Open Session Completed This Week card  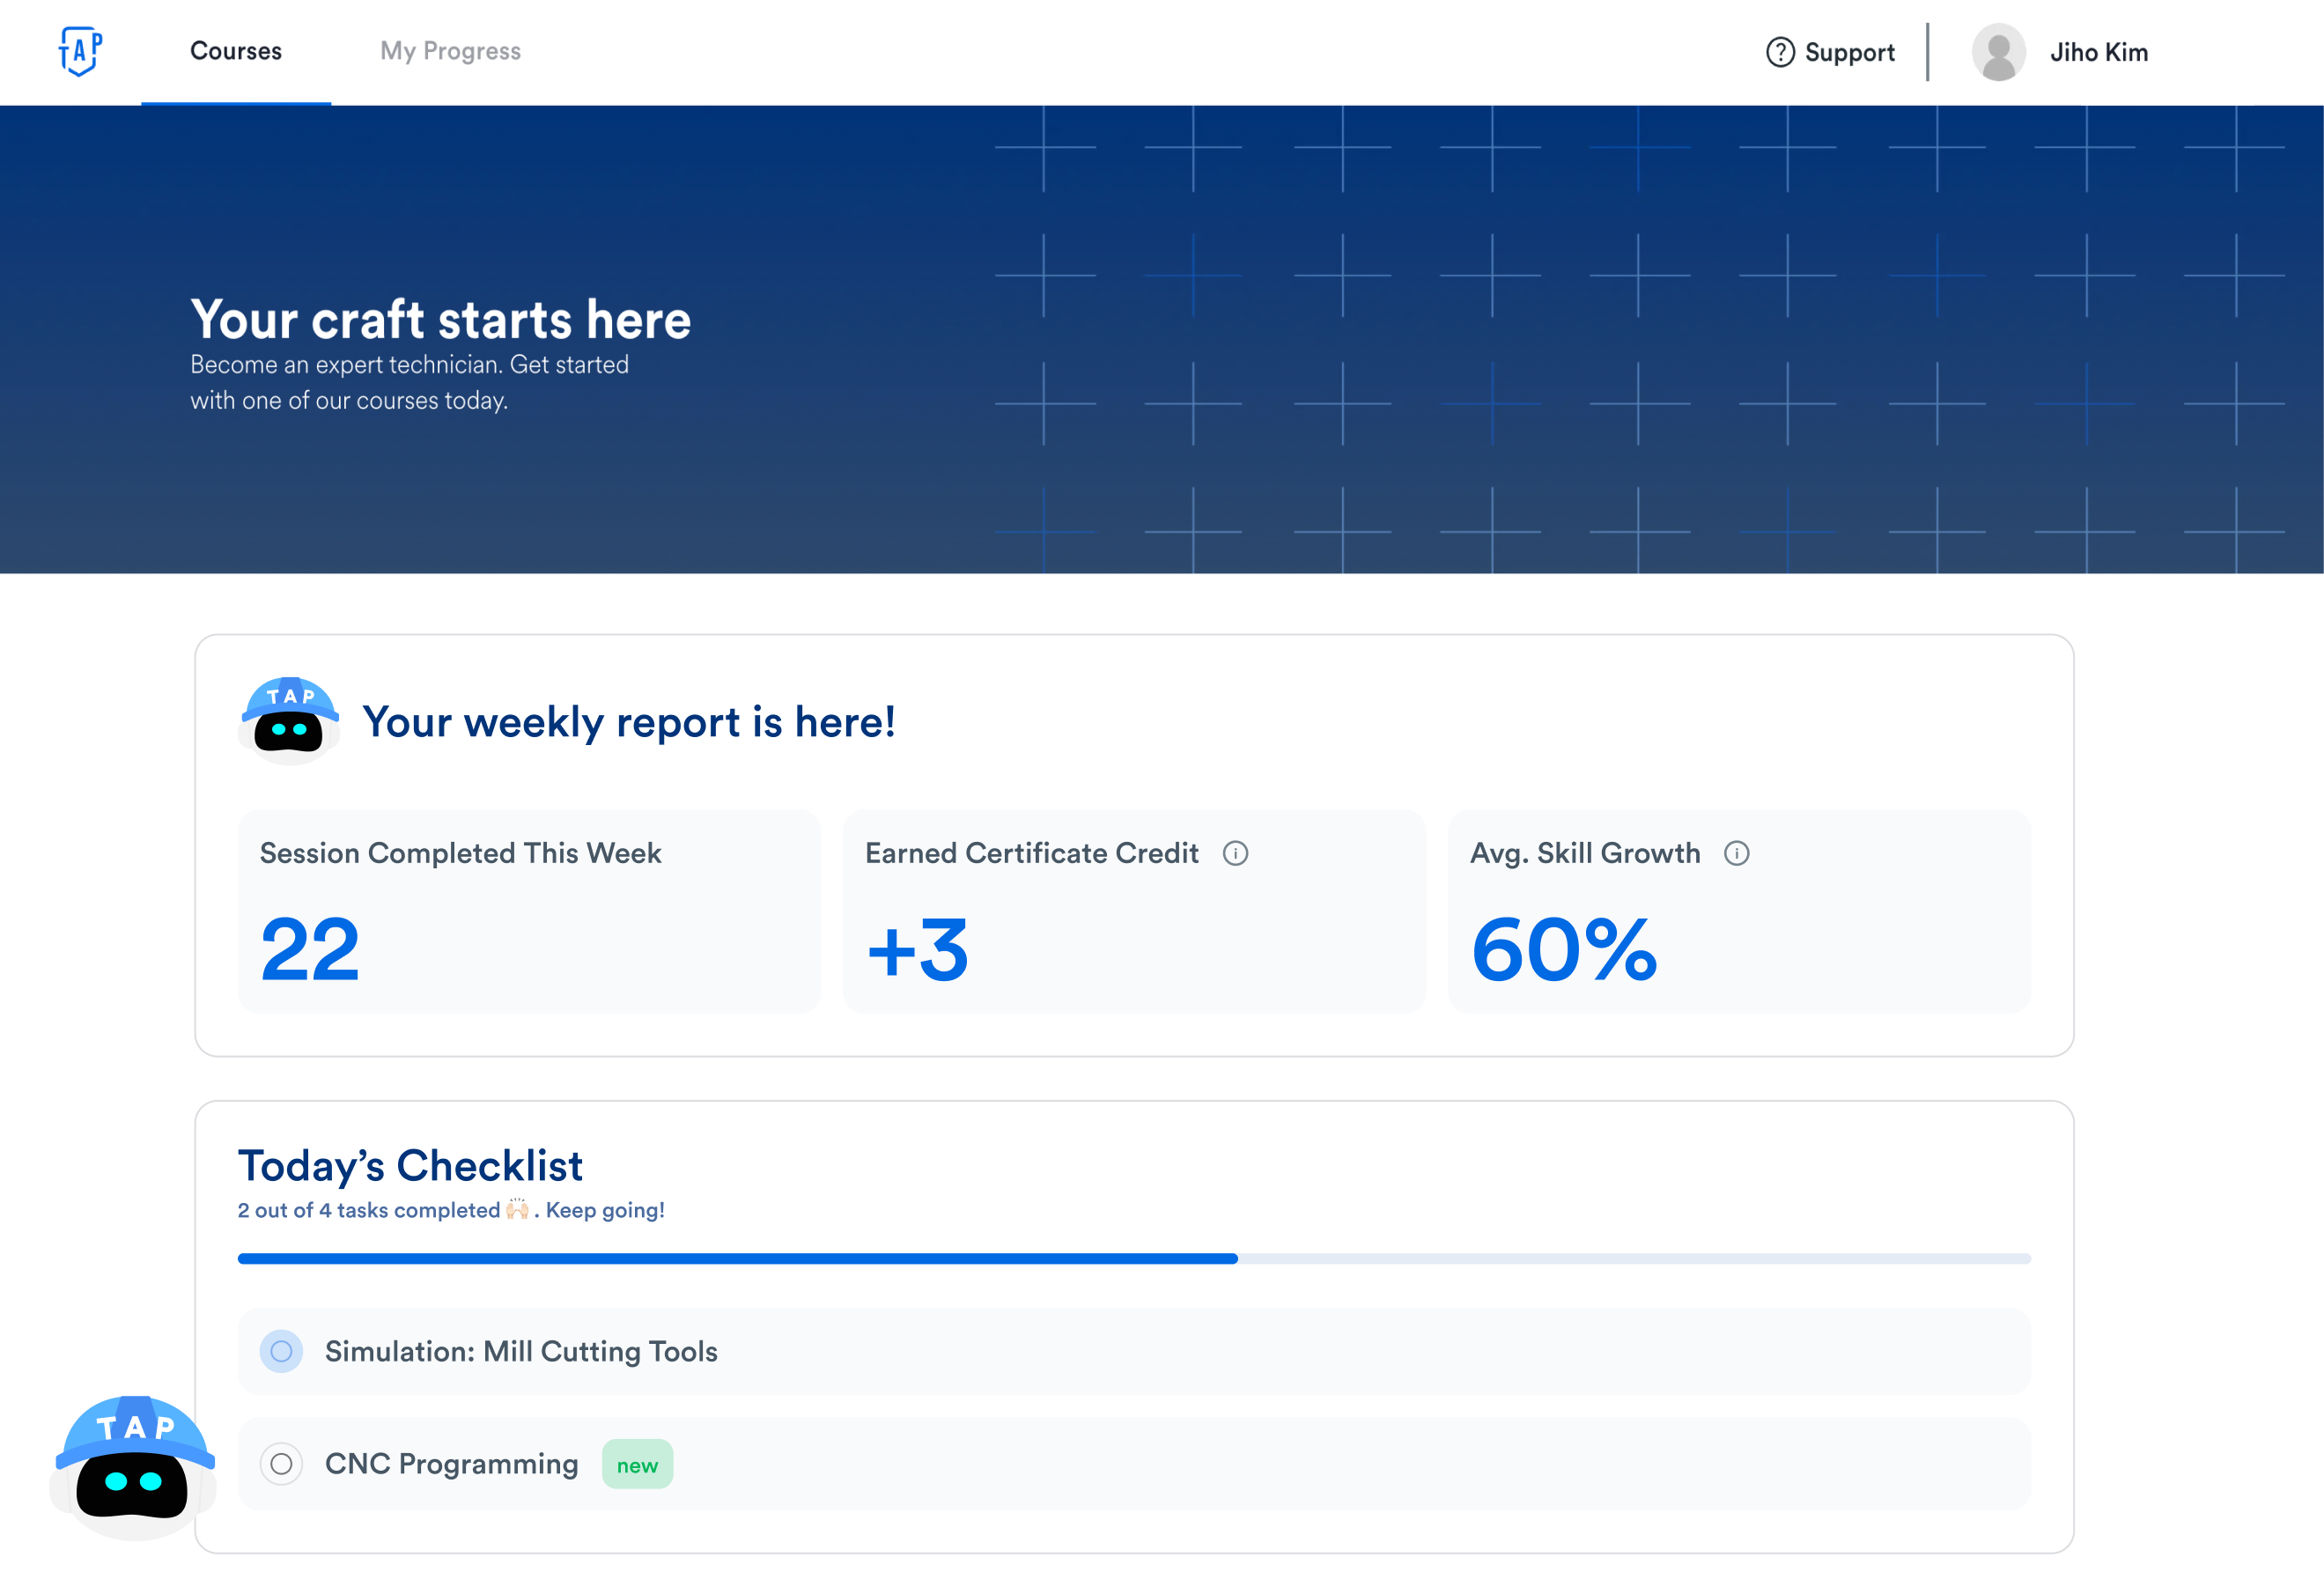(x=529, y=911)
